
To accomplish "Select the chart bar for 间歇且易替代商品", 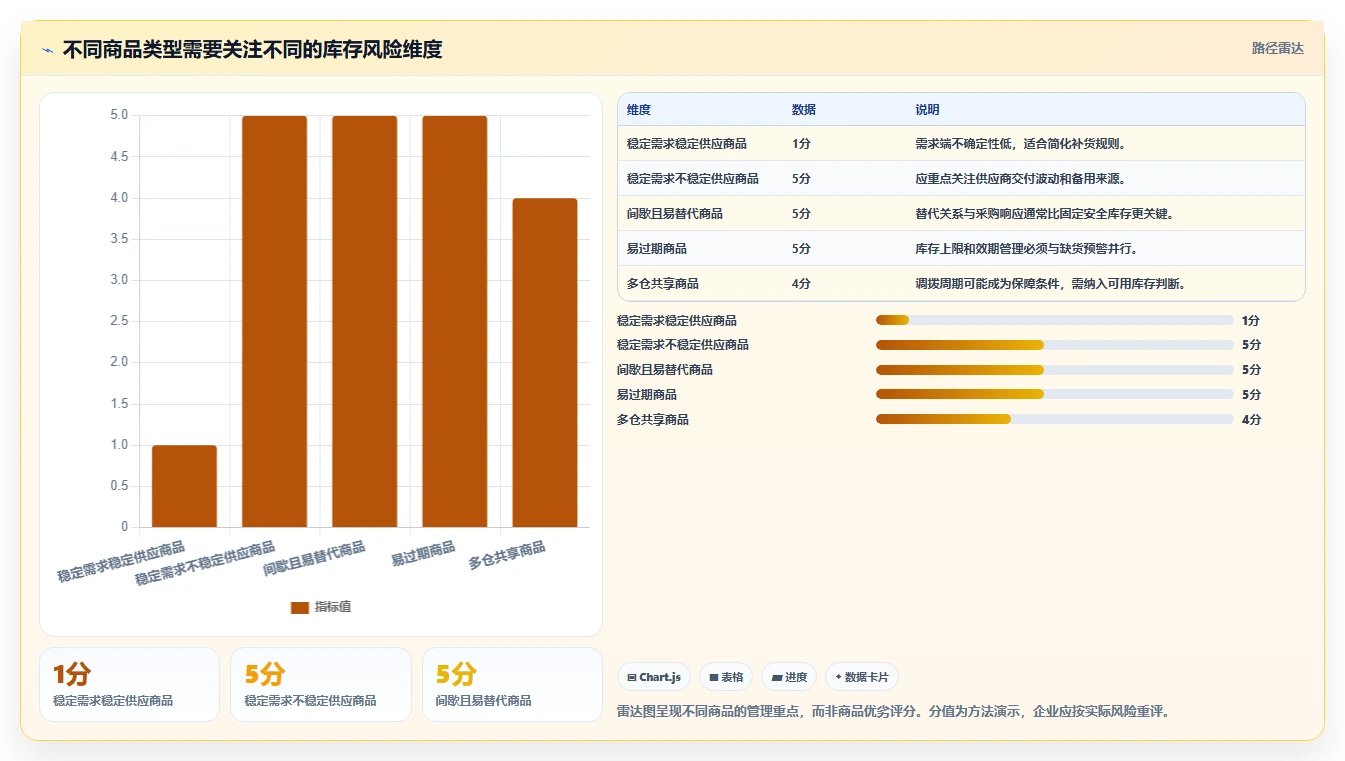I will pos(365,321).
